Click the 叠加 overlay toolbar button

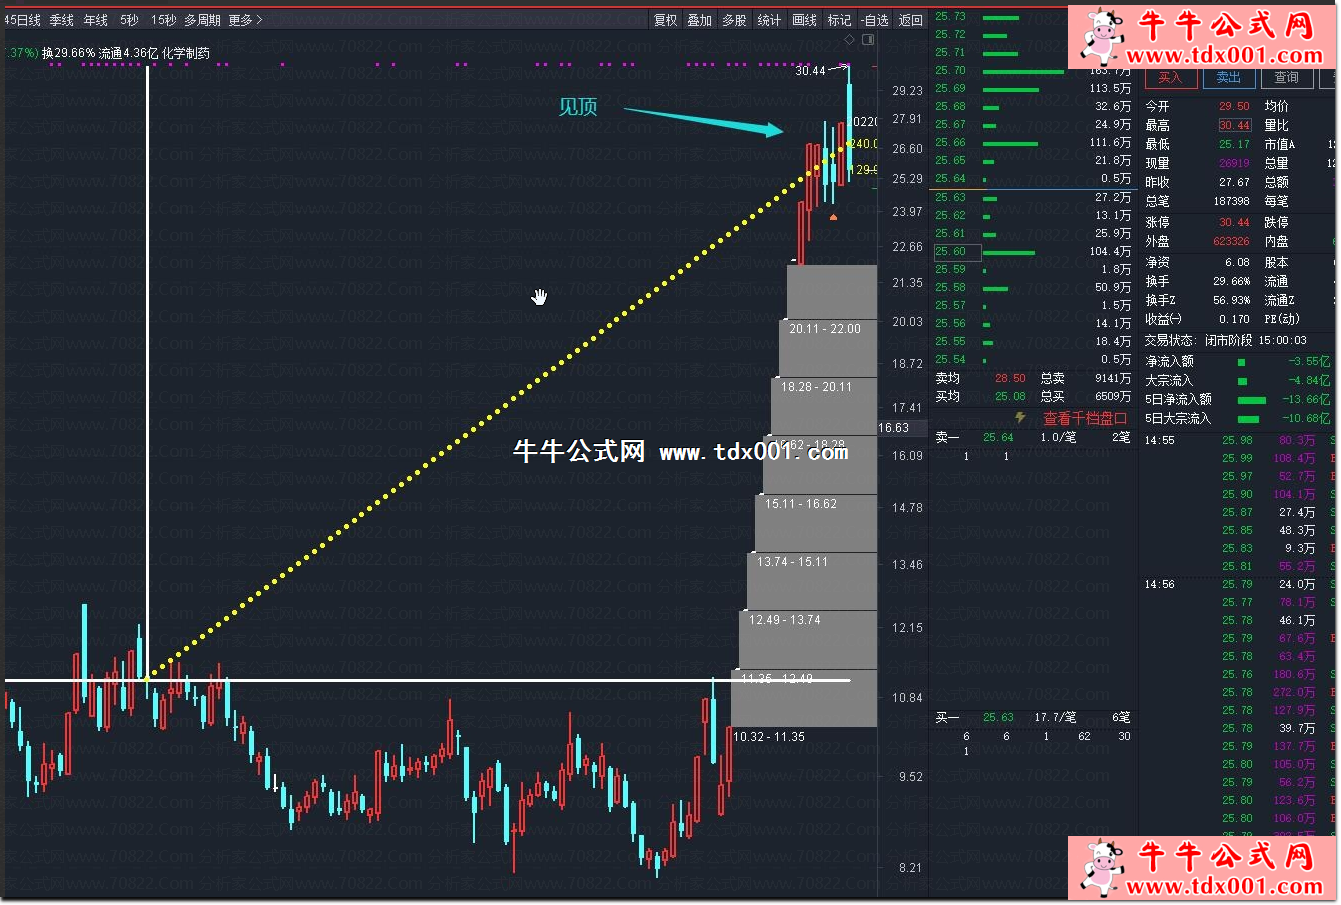pos(700,20)
